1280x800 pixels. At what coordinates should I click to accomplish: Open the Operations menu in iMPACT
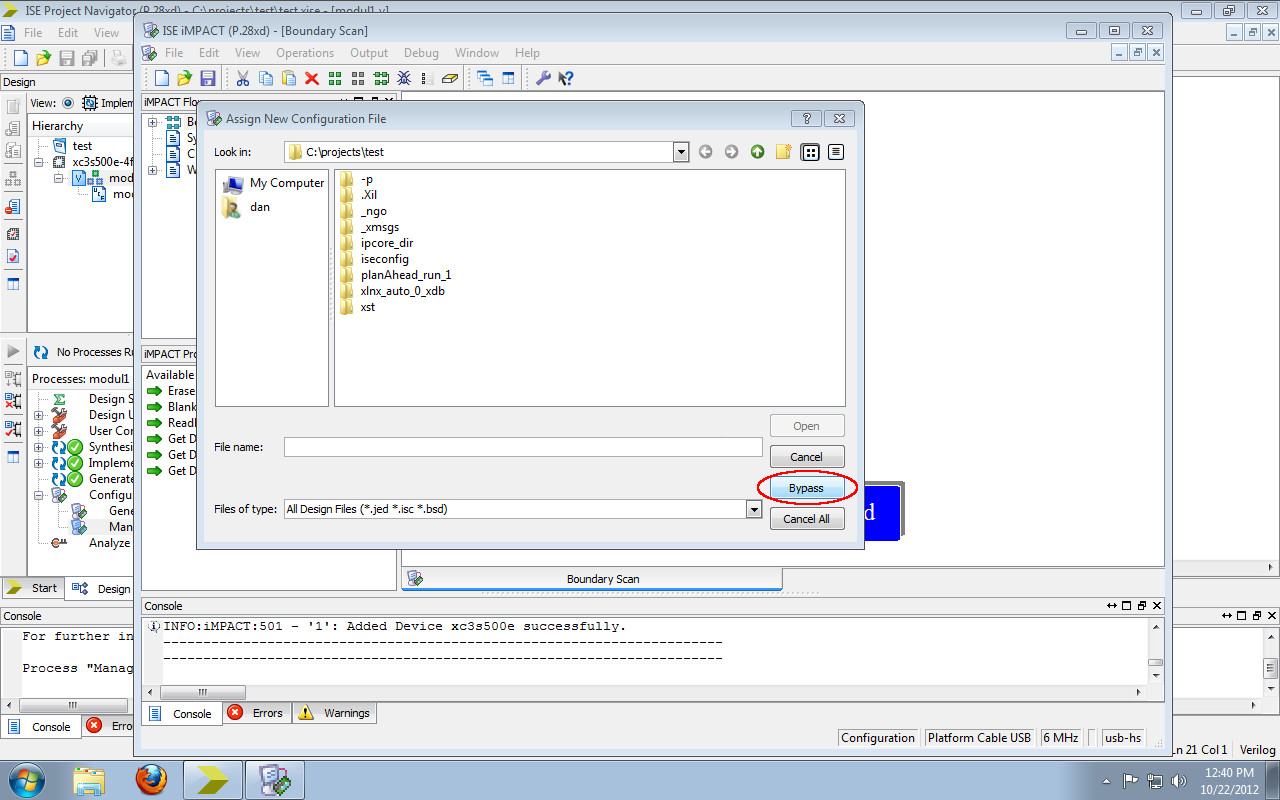[x=305, y=53]
